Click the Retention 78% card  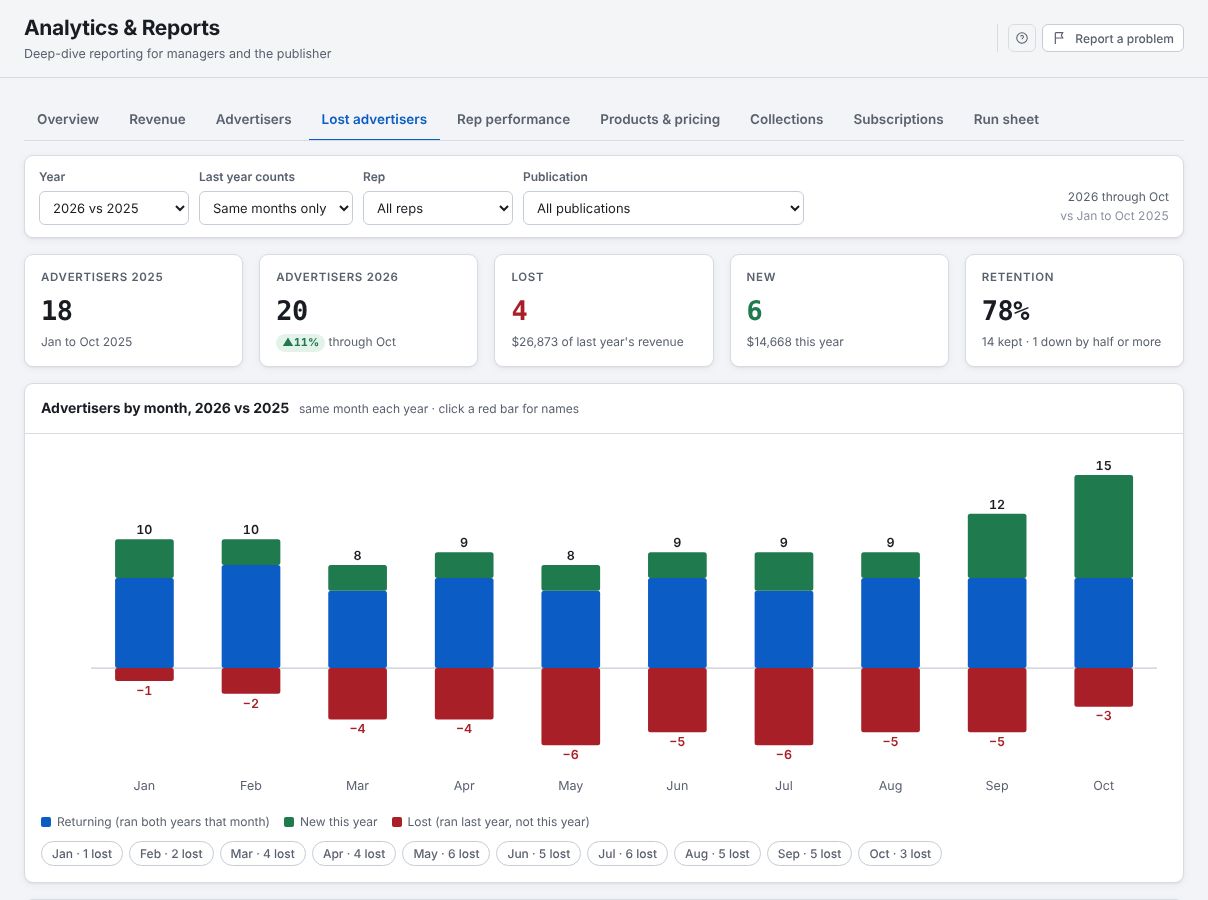coord(1074,311)
